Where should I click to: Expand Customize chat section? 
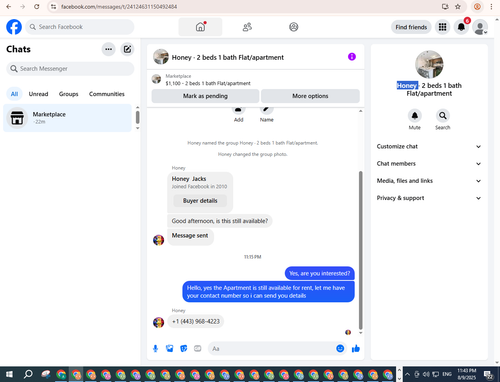tap(429, 146)
